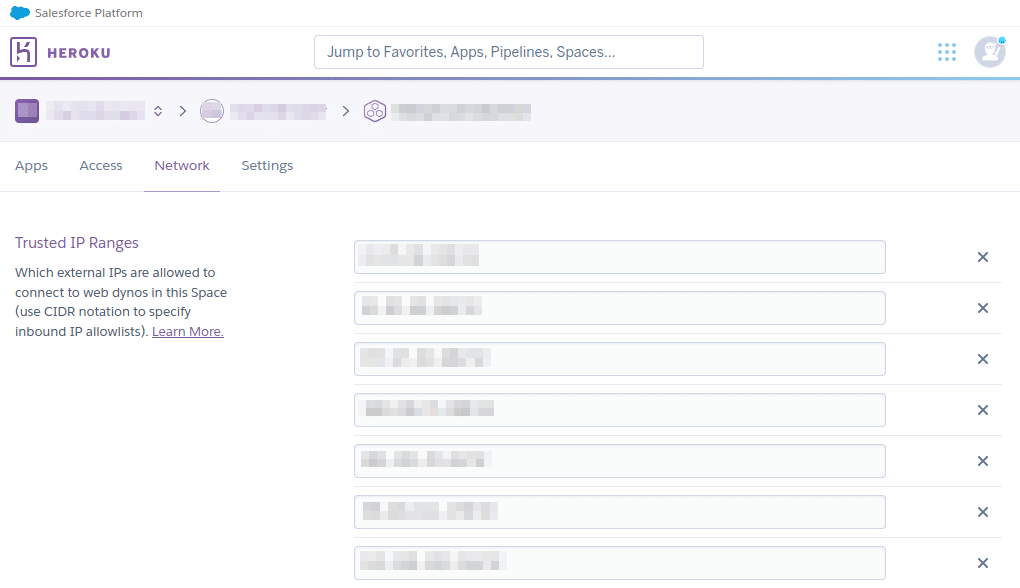
Task: Expand the account switcher chevrons
Action: 158,111
